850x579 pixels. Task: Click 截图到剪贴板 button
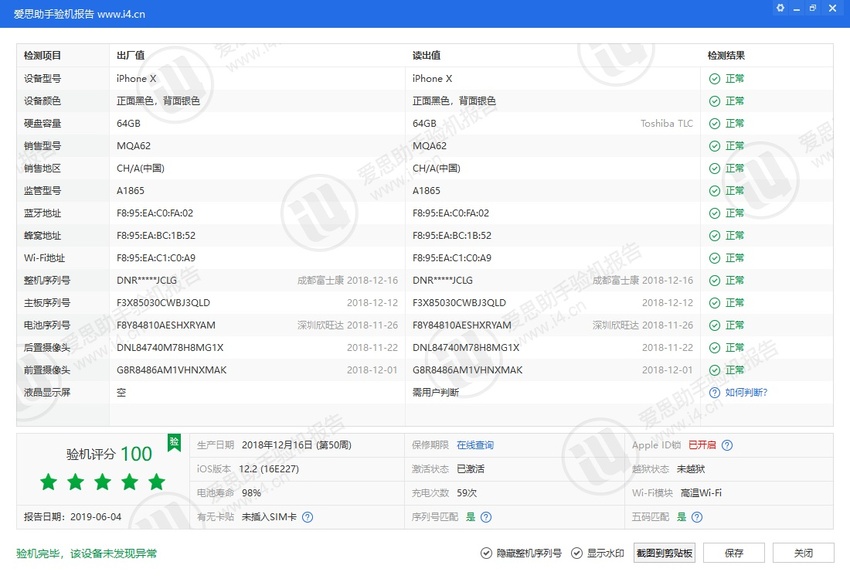[x=664, y=553]
